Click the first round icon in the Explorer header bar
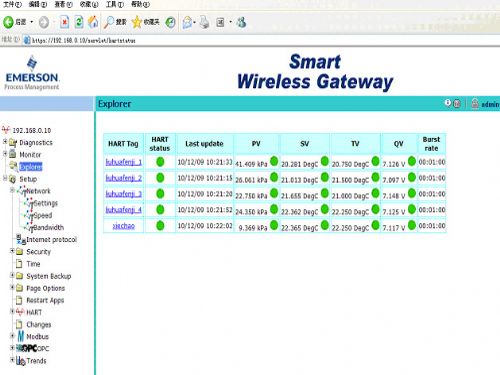Screen dimensions: 500x375 448,103
